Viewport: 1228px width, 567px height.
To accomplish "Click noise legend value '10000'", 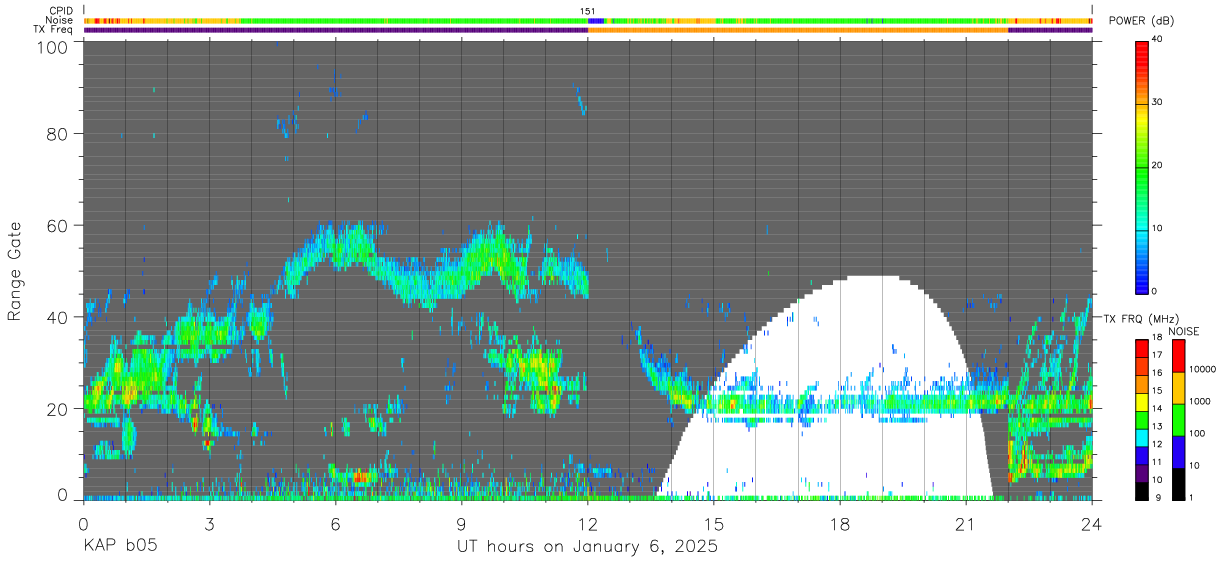I will click(1203, 370).
